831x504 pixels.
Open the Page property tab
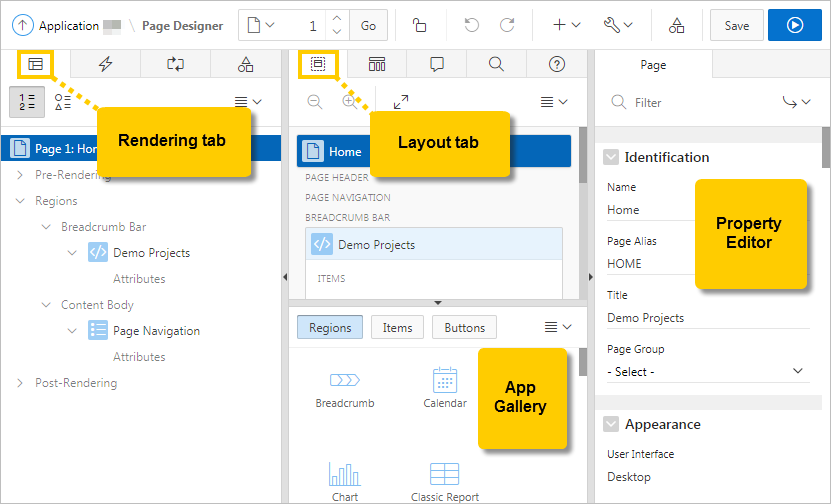tap(653, 65)
